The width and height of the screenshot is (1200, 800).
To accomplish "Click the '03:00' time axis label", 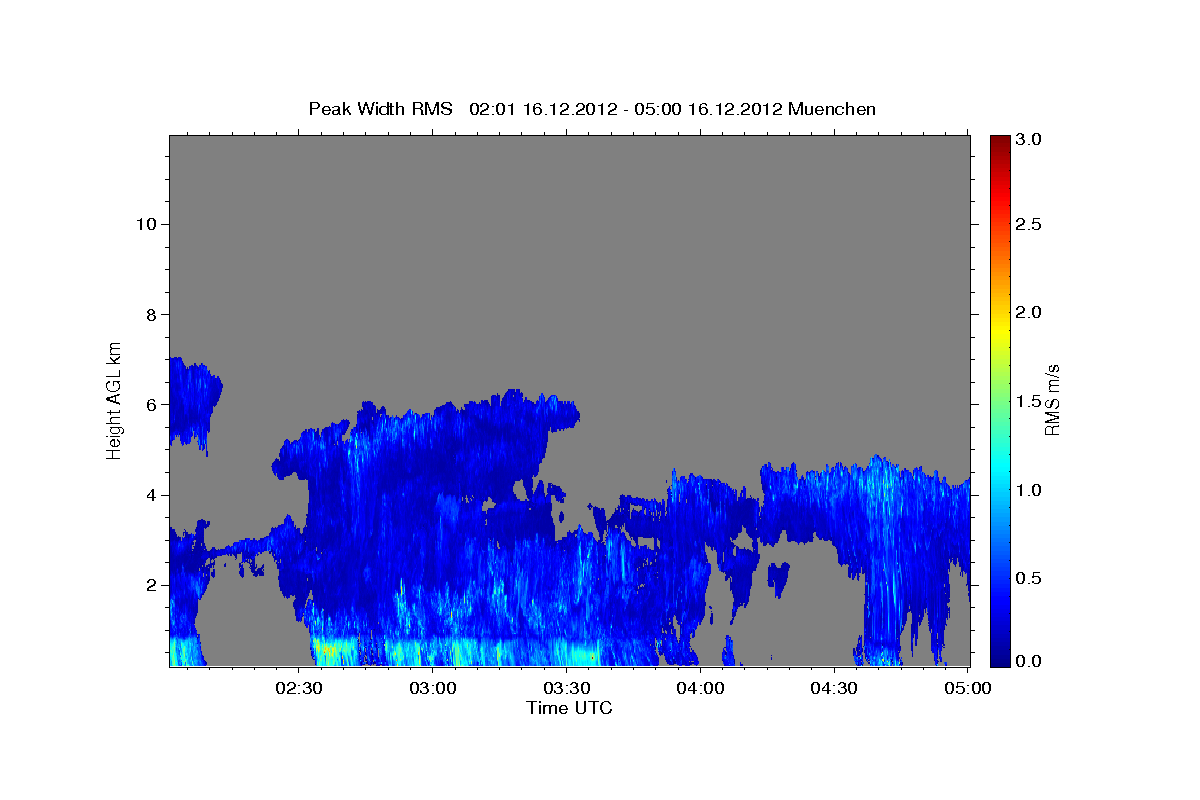I will click(434, 688).
